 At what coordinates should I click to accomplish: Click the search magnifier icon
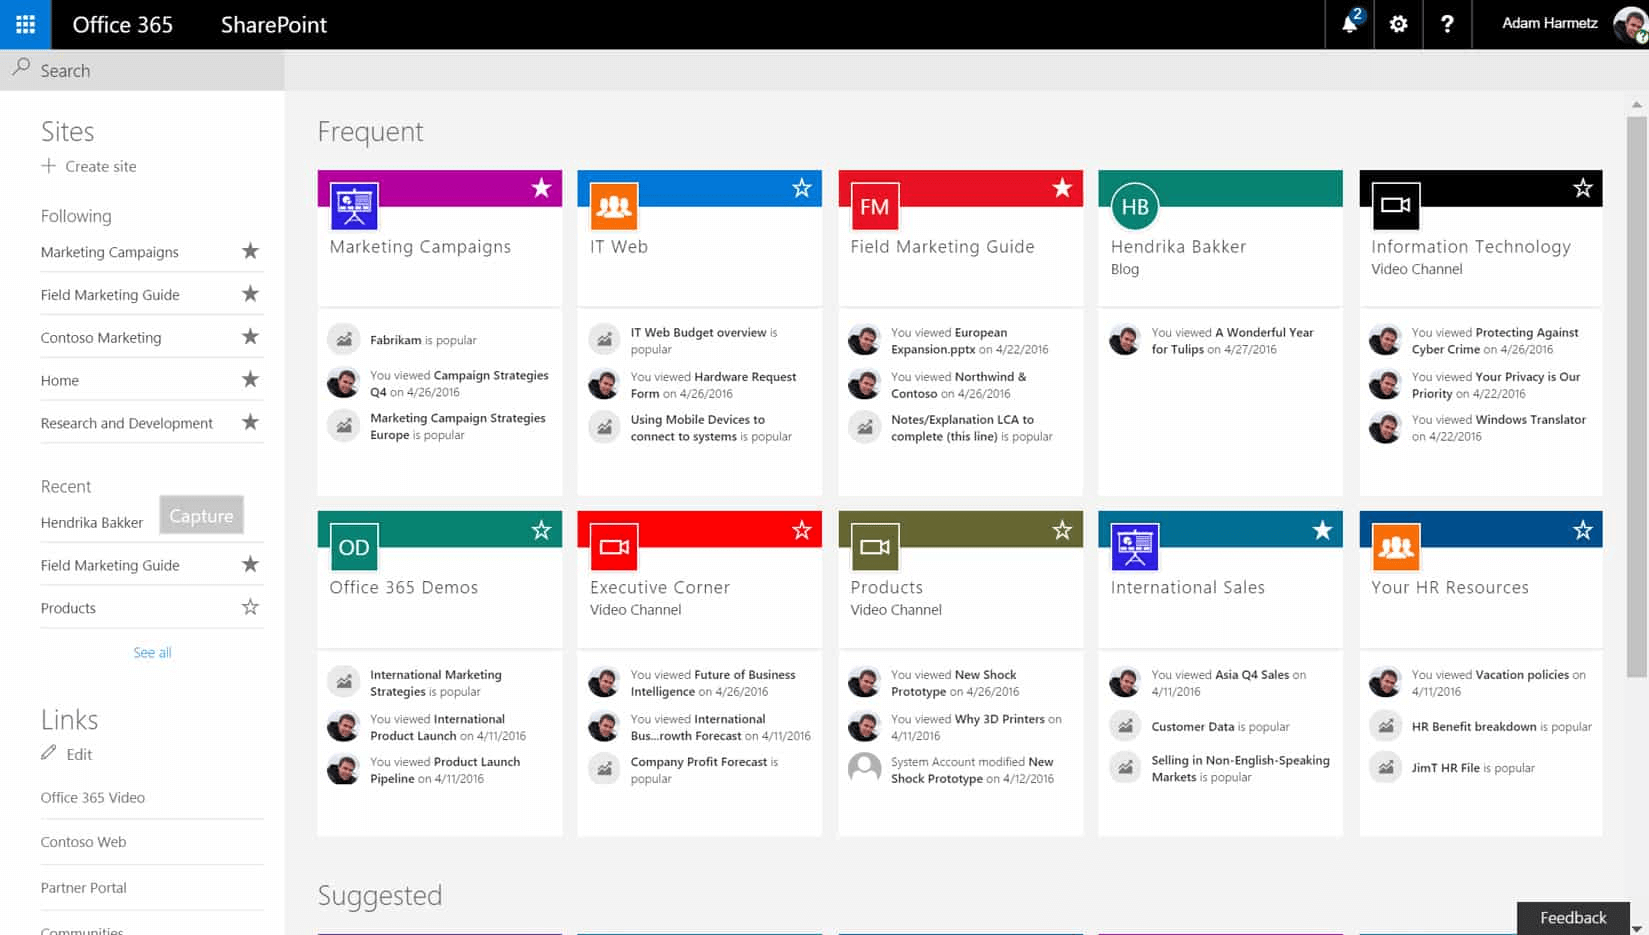[21, 68]
